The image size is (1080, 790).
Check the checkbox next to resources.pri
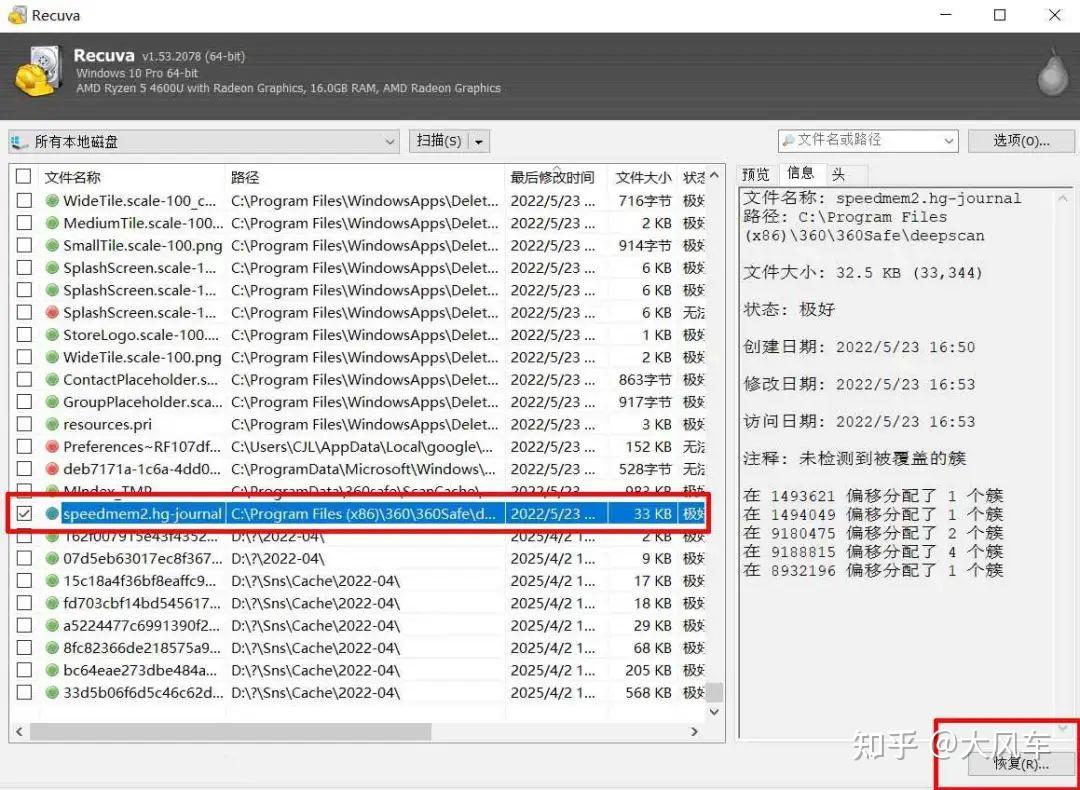(24, 423)
